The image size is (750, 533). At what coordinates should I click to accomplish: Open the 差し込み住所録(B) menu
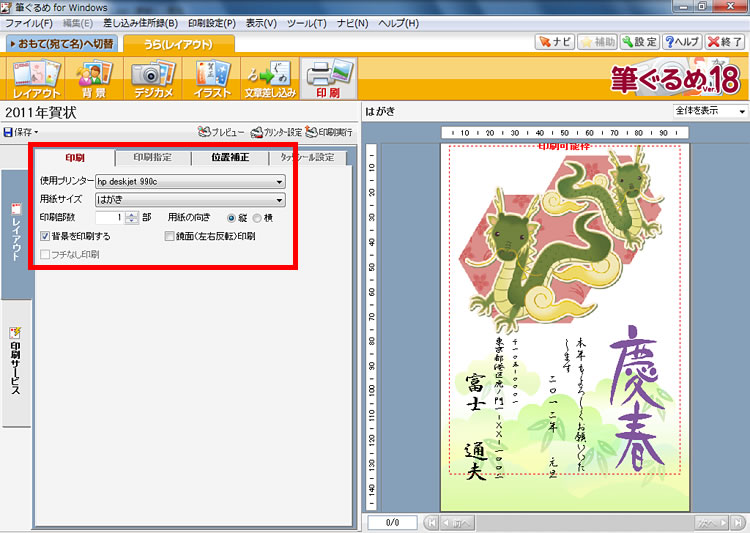pyautogui.click(x=140, y=23)
